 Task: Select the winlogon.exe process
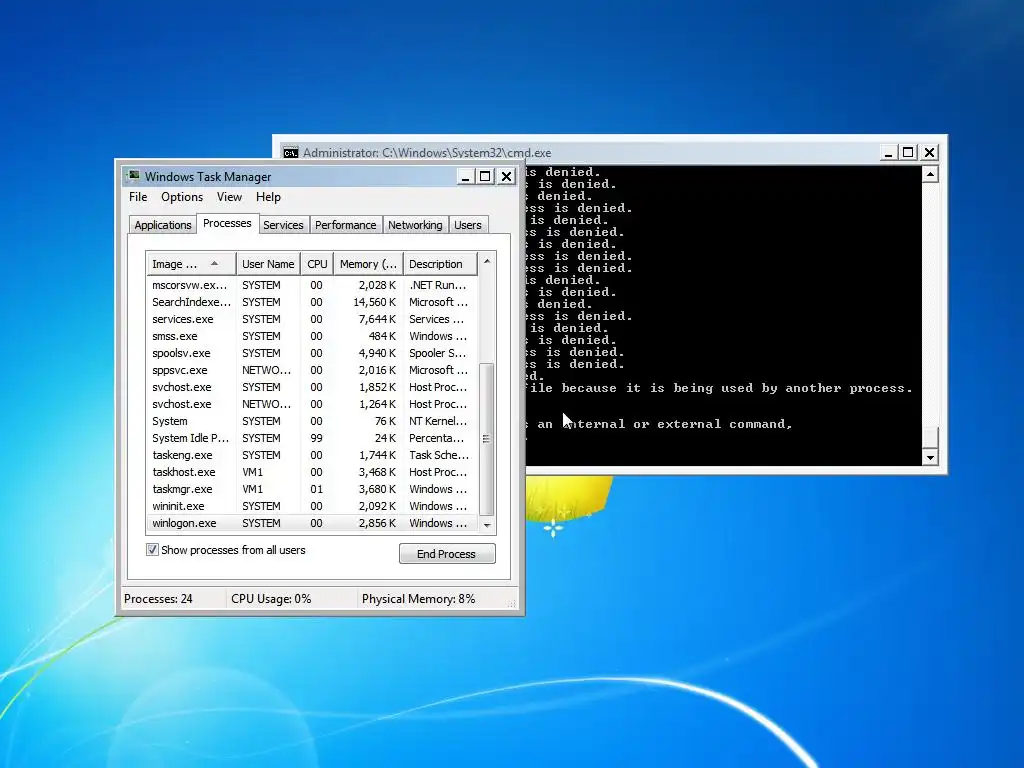pos(312,523)
